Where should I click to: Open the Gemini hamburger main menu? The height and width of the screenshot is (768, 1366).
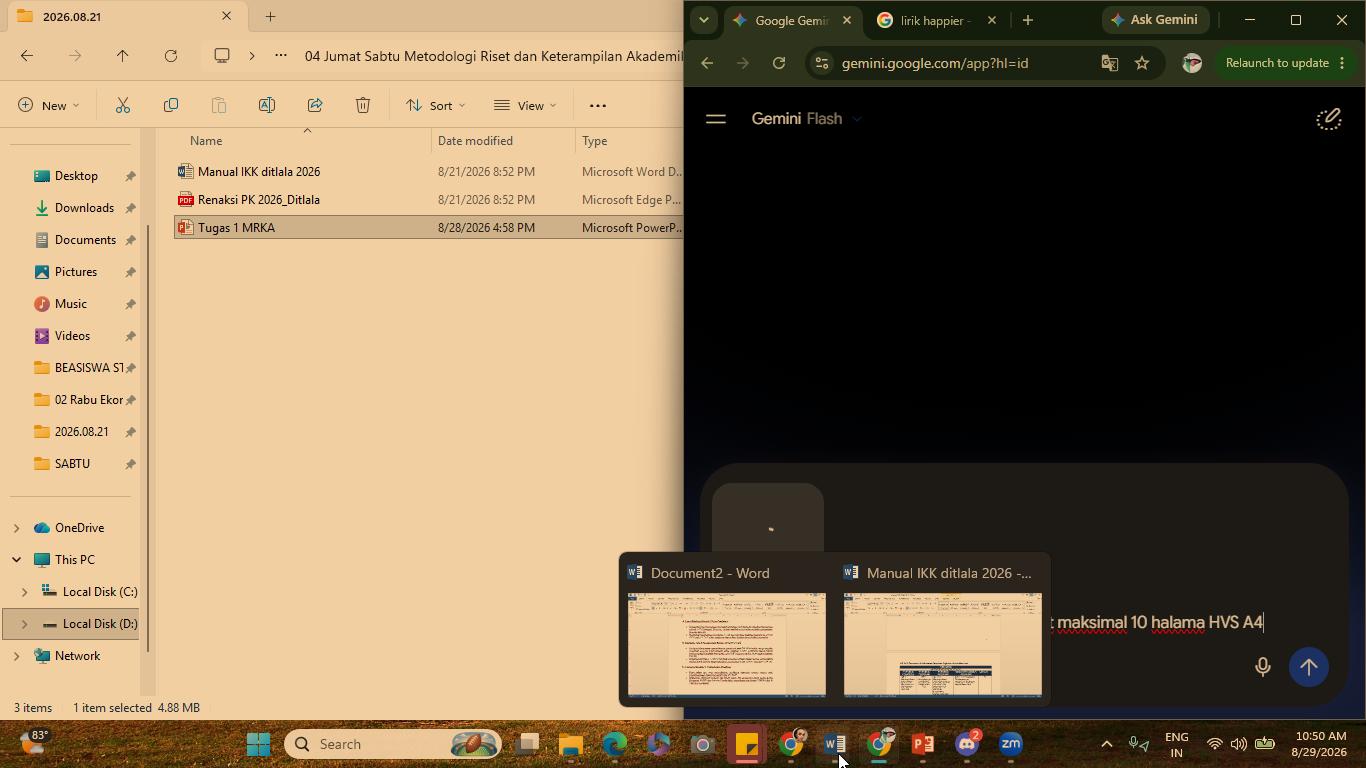[716, 119]
